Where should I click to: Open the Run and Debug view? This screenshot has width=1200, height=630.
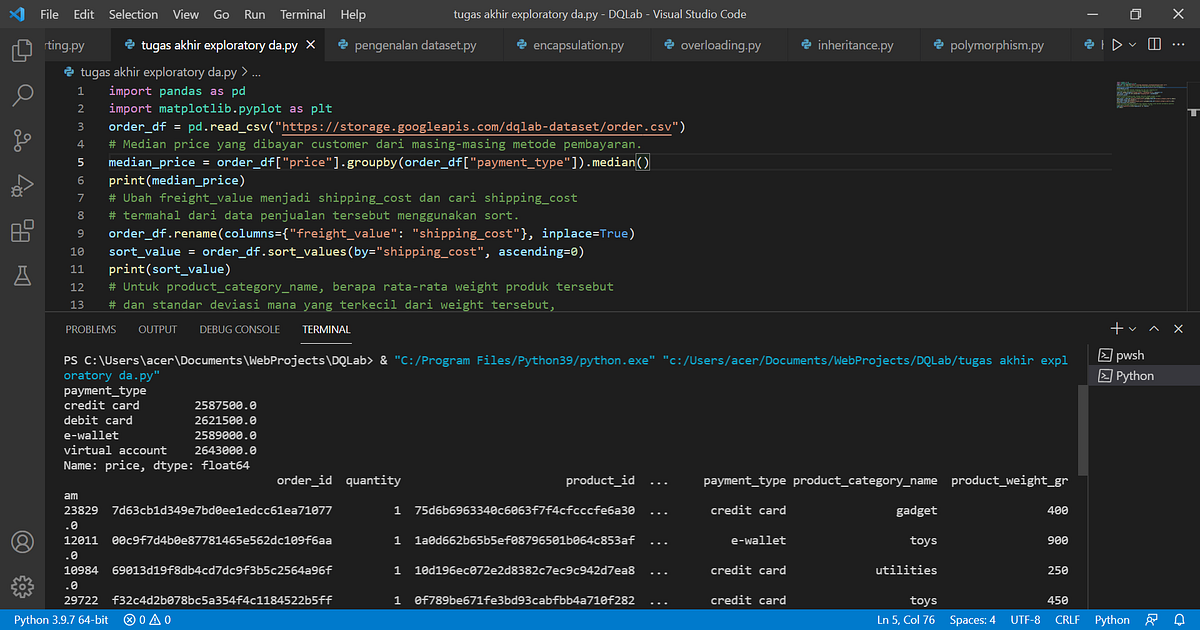(x=22, y=185)
